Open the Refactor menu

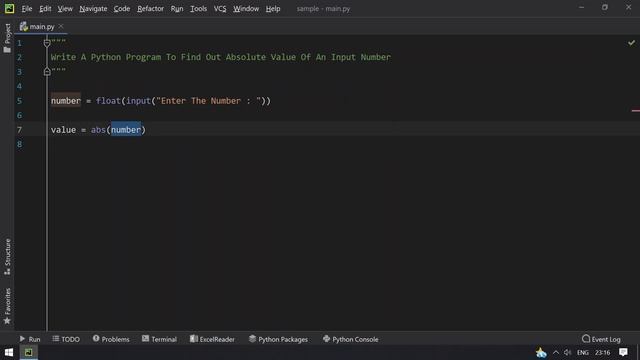click(x=150, y=9)
